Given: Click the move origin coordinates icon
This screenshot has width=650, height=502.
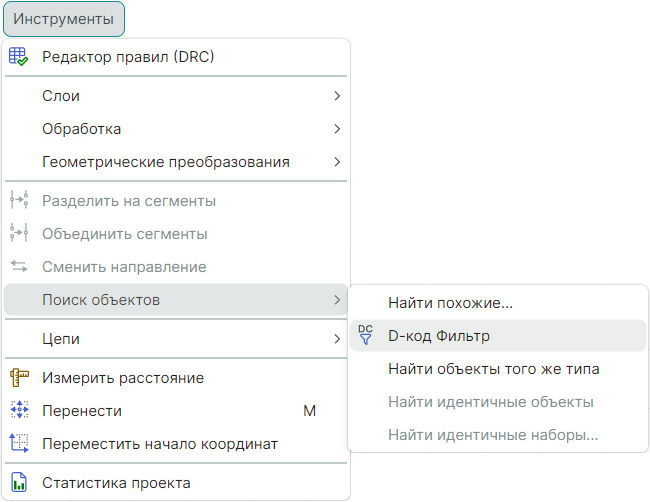Looking at the screenshot, I should pos(19,443).
